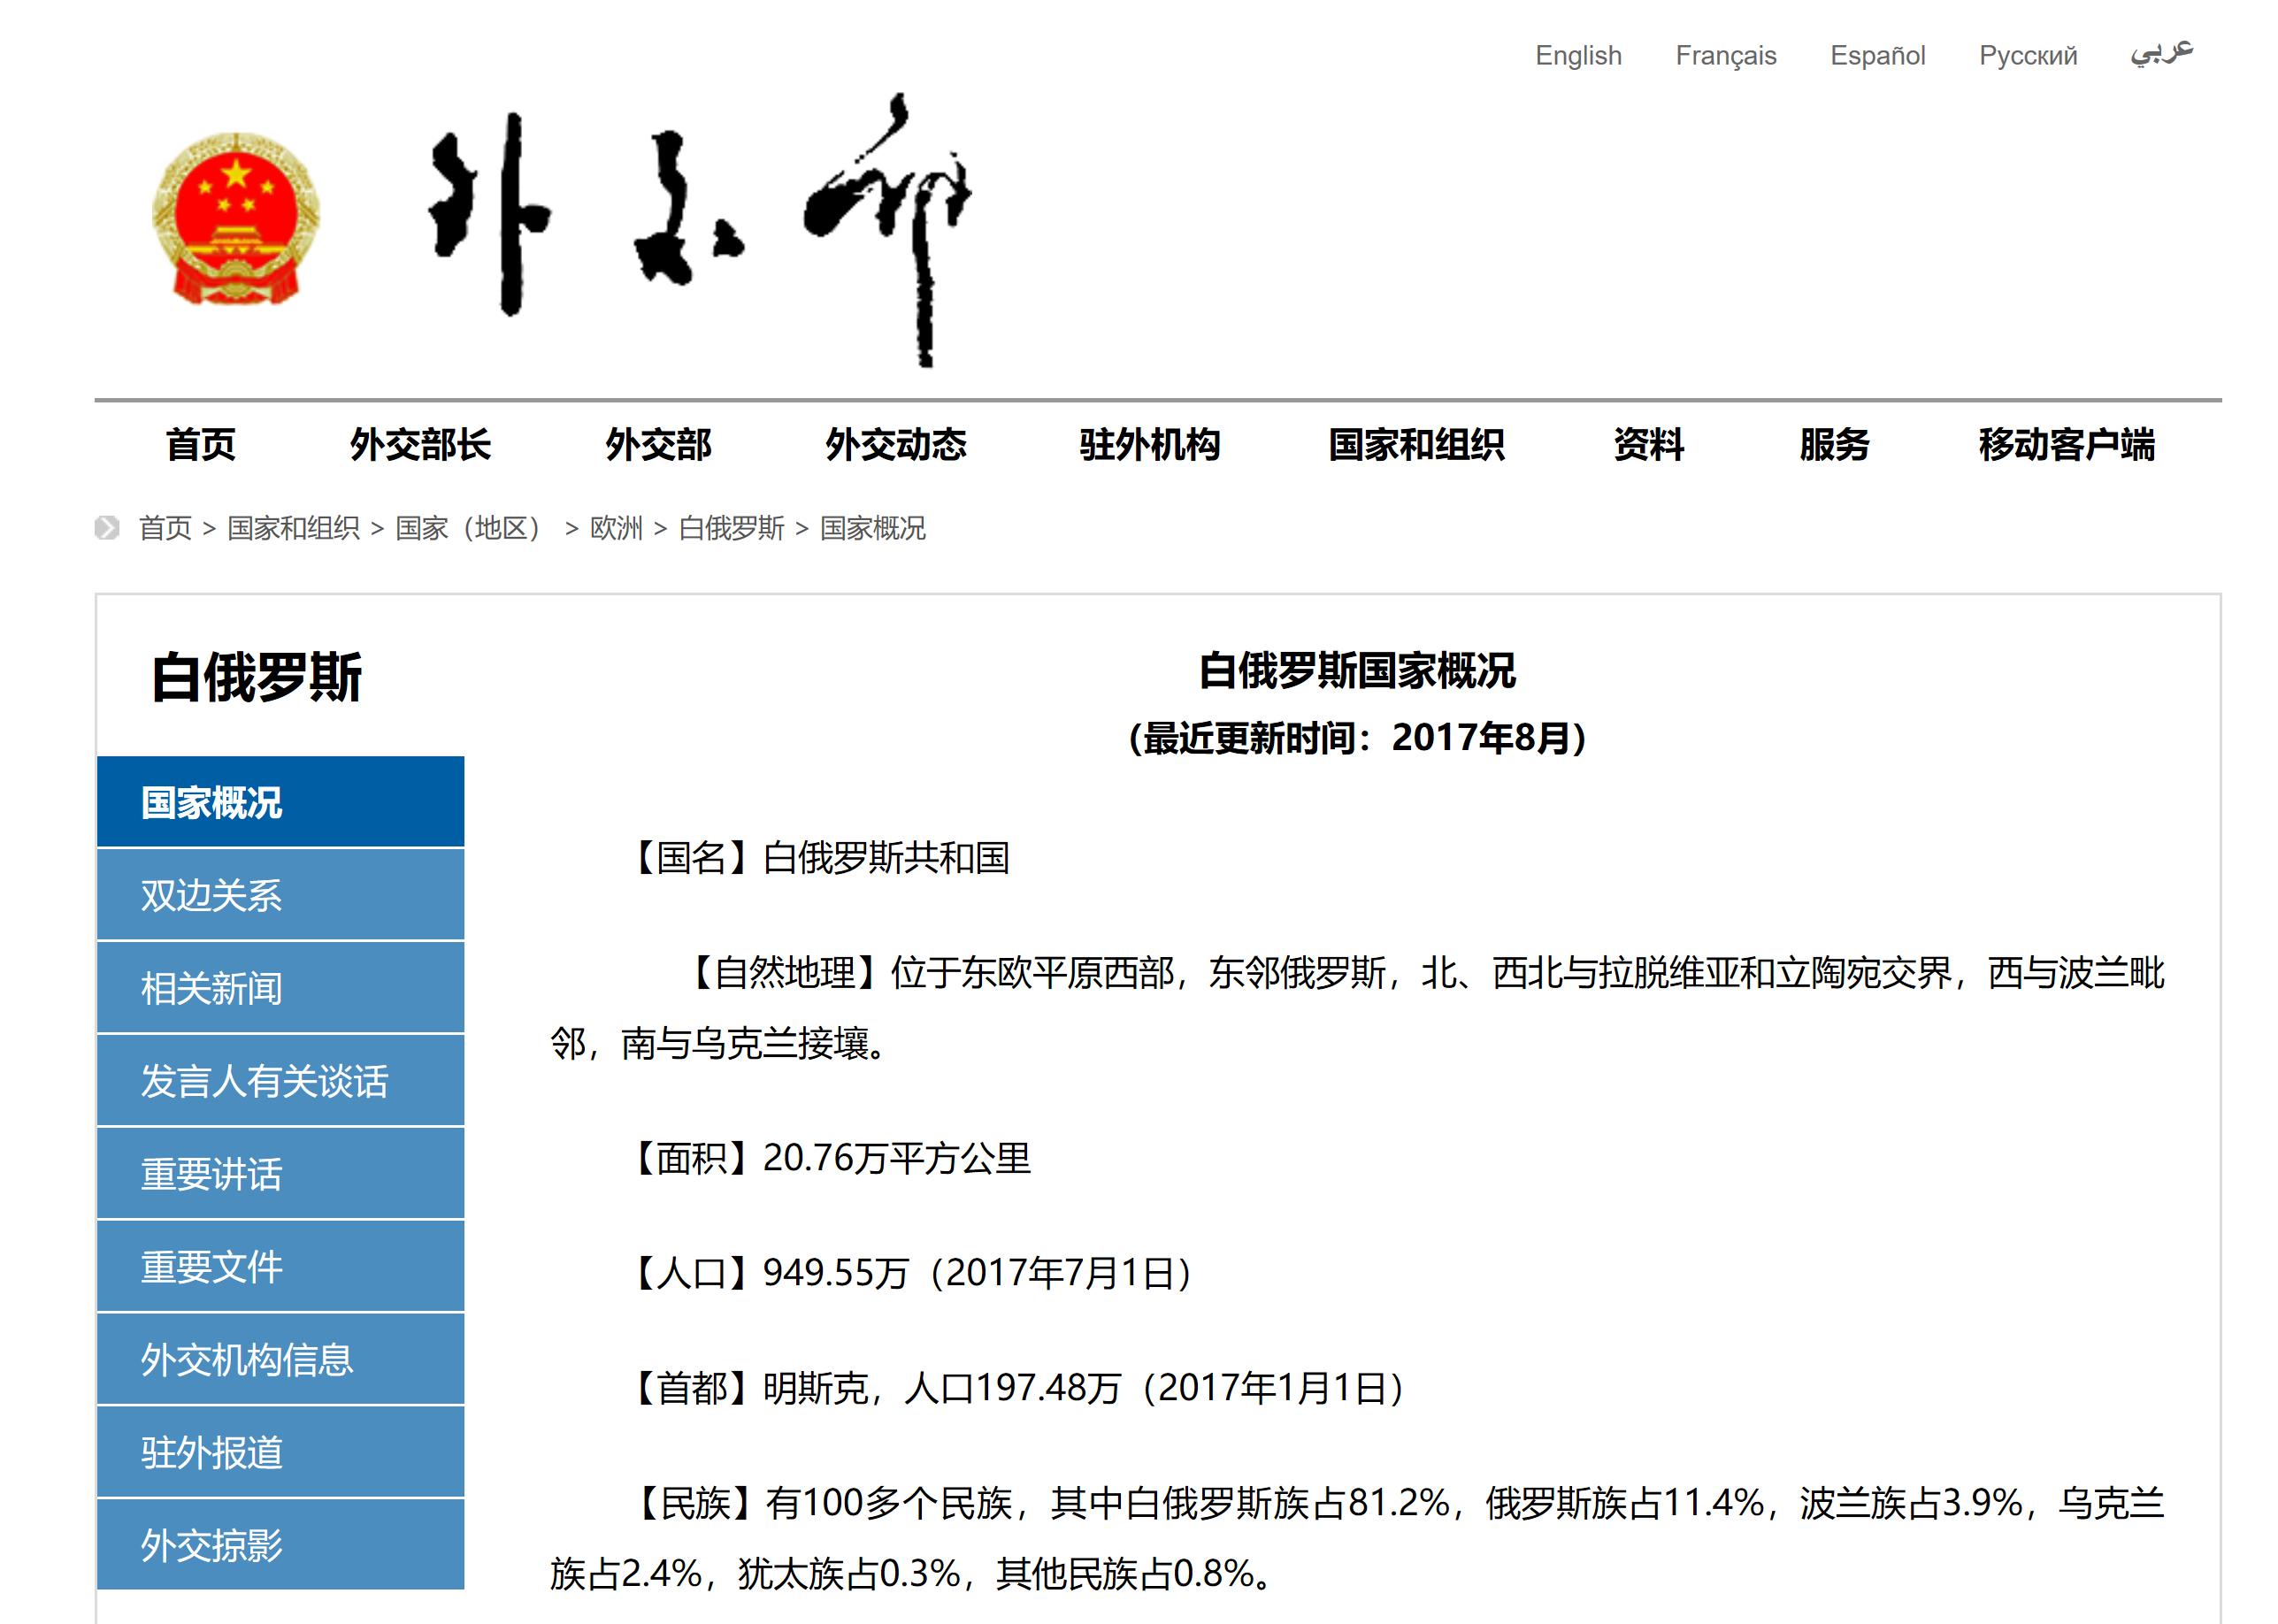Click the breadcrumb arrow icon
The image size is (2278, 1624).
coord(107,527)
